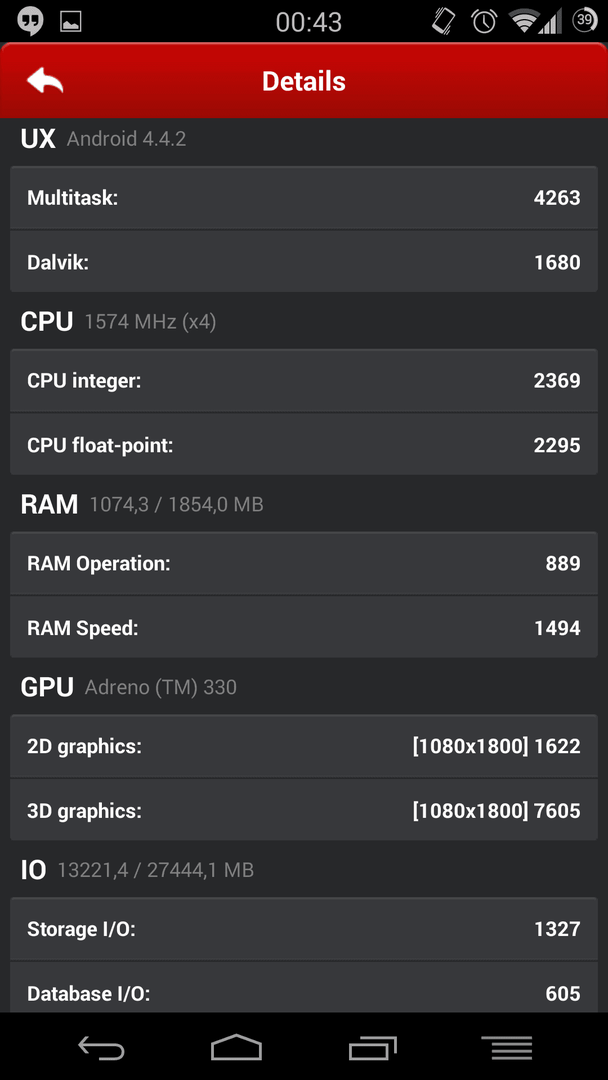Tap the Wi-Fi status icon

coord(523,21)
